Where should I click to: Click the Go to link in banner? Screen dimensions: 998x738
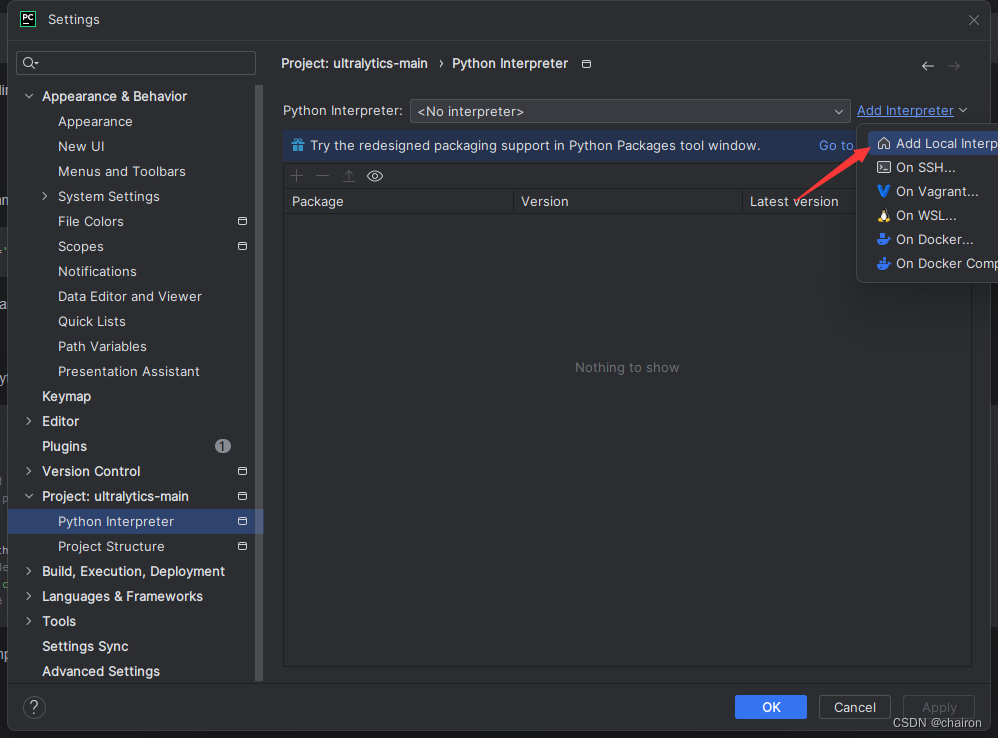point(836,145)
